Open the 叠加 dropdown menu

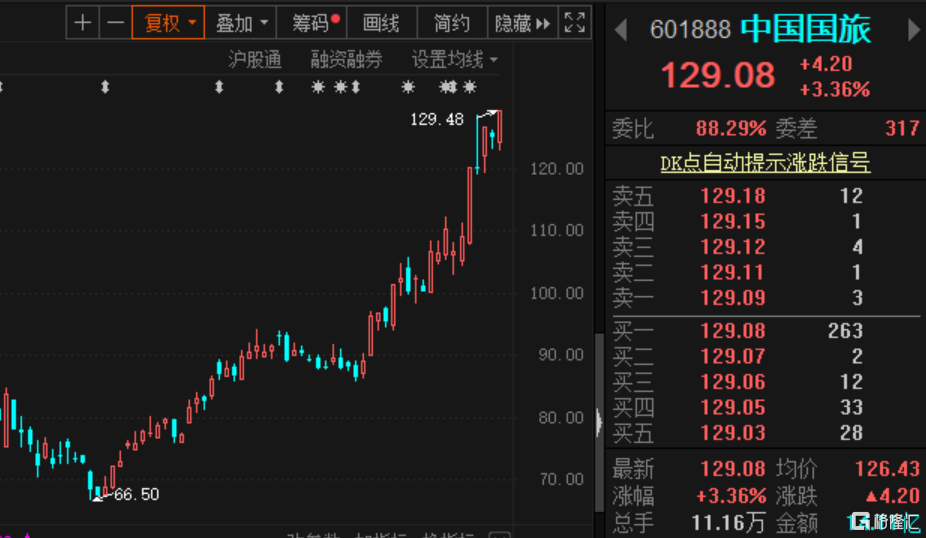click(x=240, y=23)
